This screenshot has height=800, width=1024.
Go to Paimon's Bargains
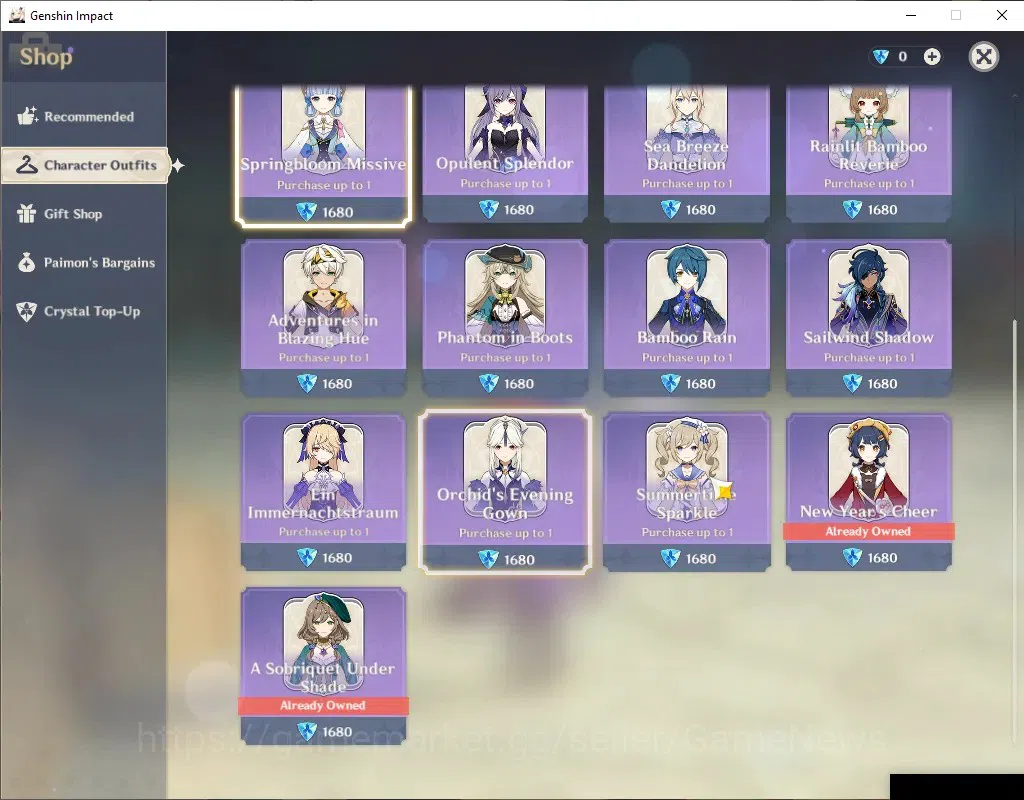(x=84, y=263)
